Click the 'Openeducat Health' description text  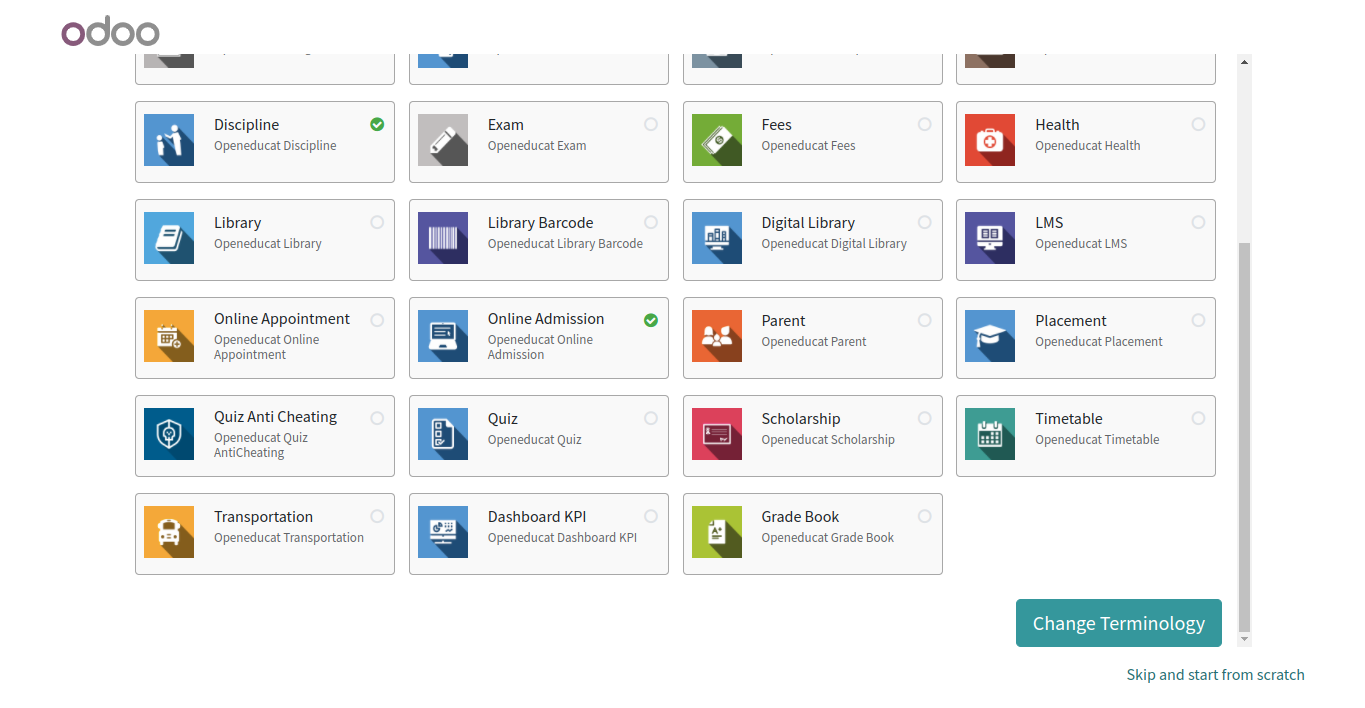1087,146
